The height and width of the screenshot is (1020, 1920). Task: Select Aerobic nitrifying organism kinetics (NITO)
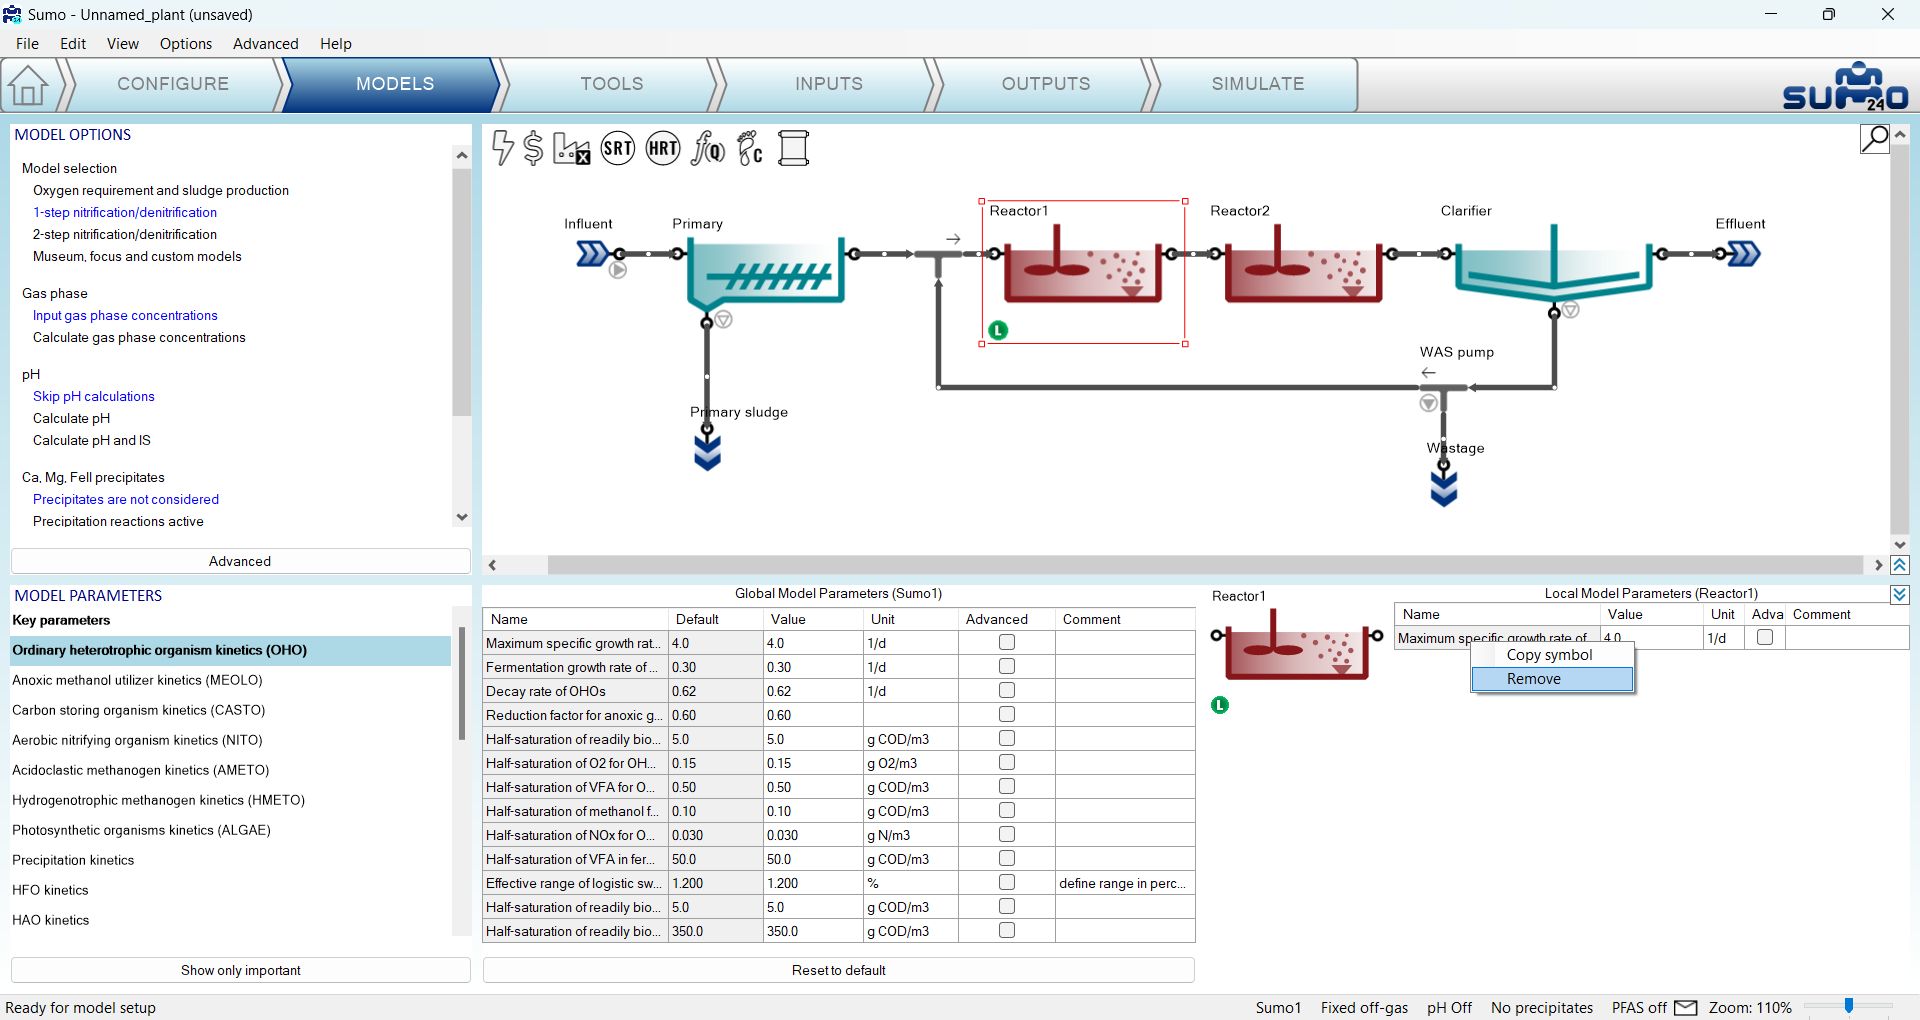(x=137, y=740)
